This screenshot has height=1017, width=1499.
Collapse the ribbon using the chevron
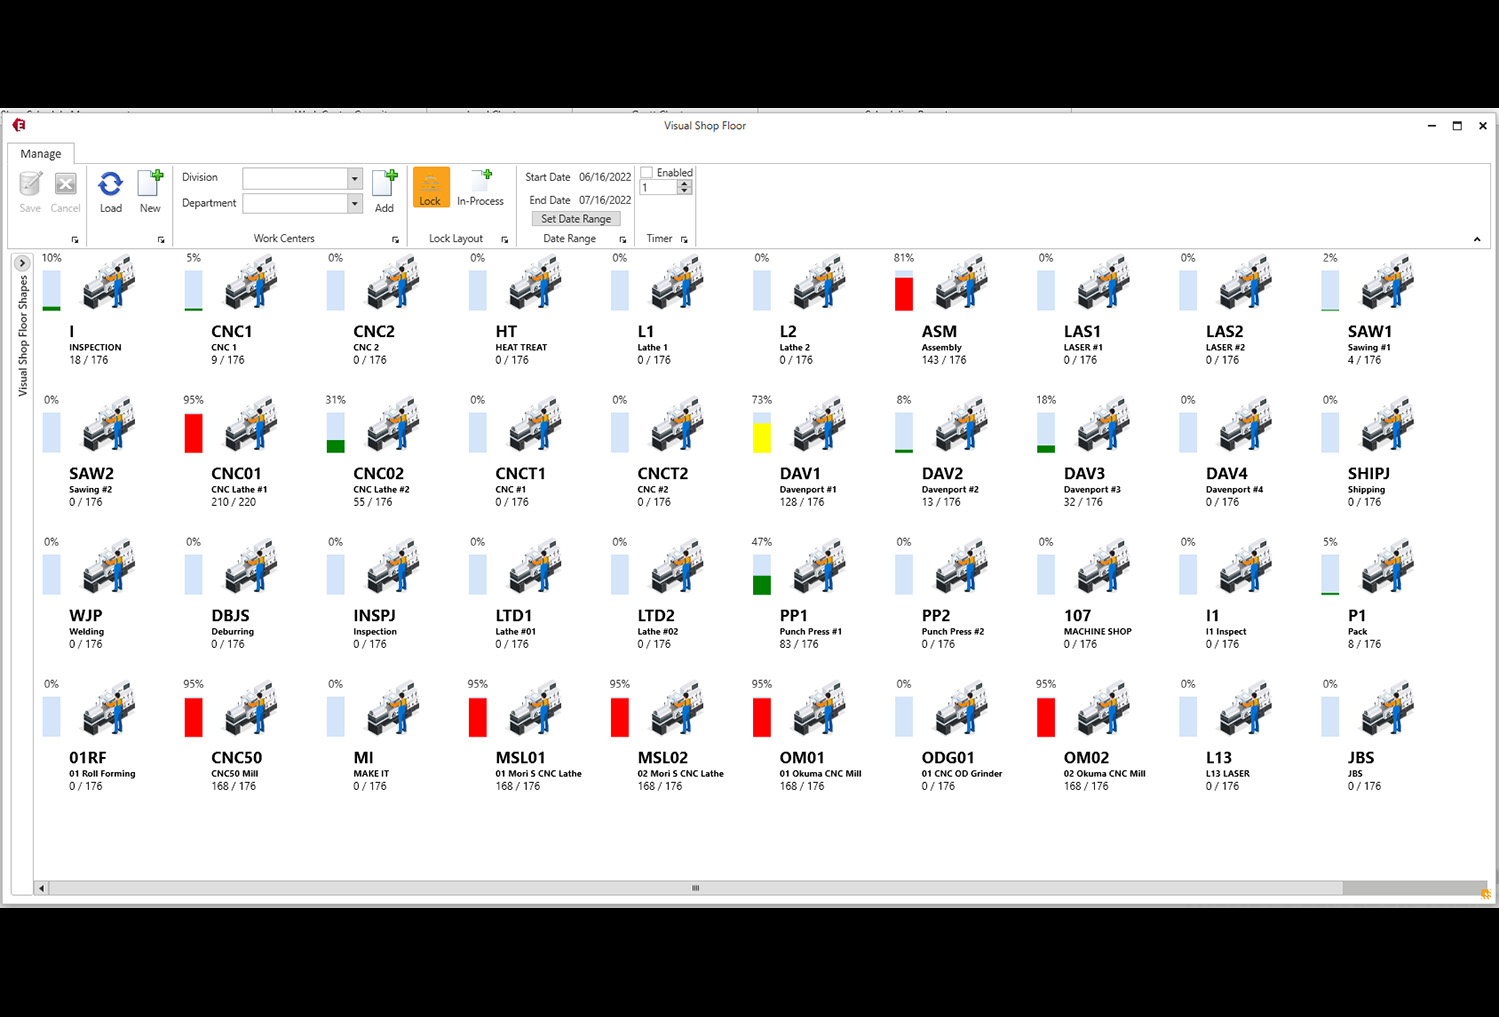(1477, 239)
